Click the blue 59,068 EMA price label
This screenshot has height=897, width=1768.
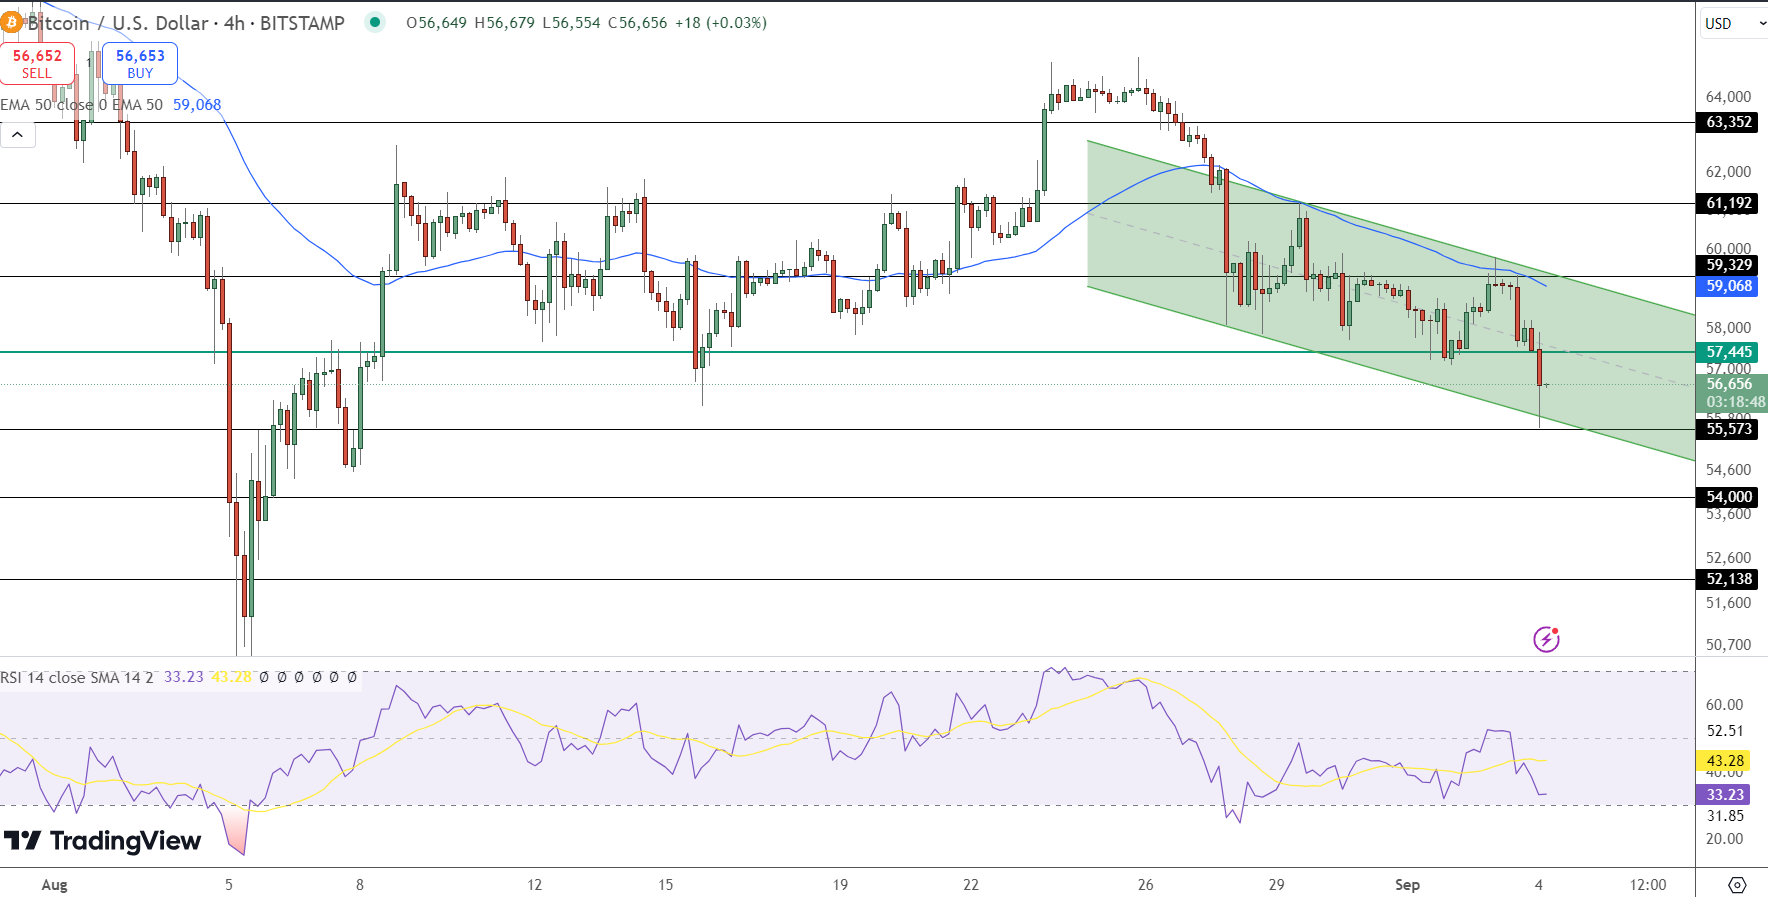1729,286
